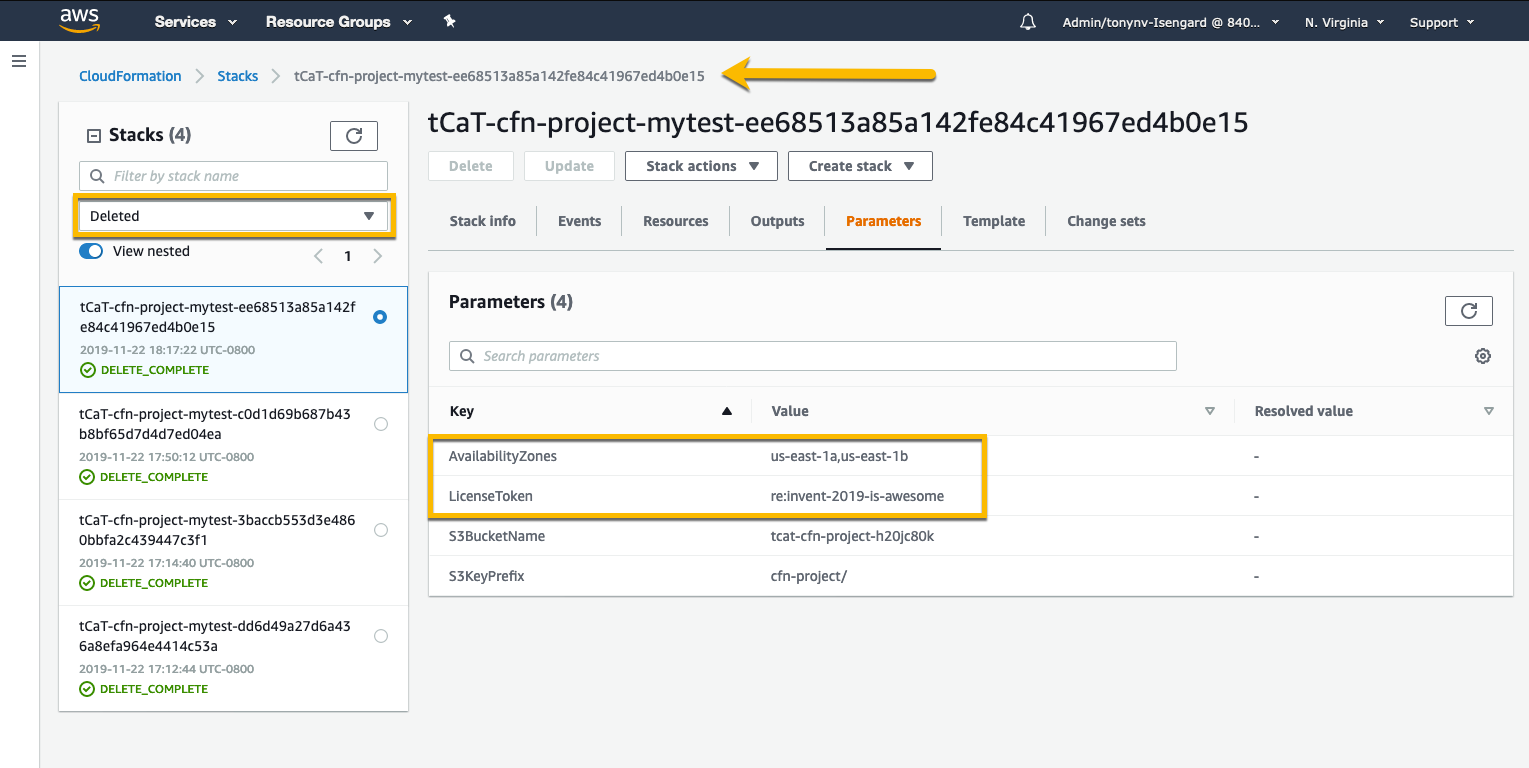The height and width of the screenshot is (768, 1529).
Task: Click the Stacks breadcrumb link
Action: [238, 76]
